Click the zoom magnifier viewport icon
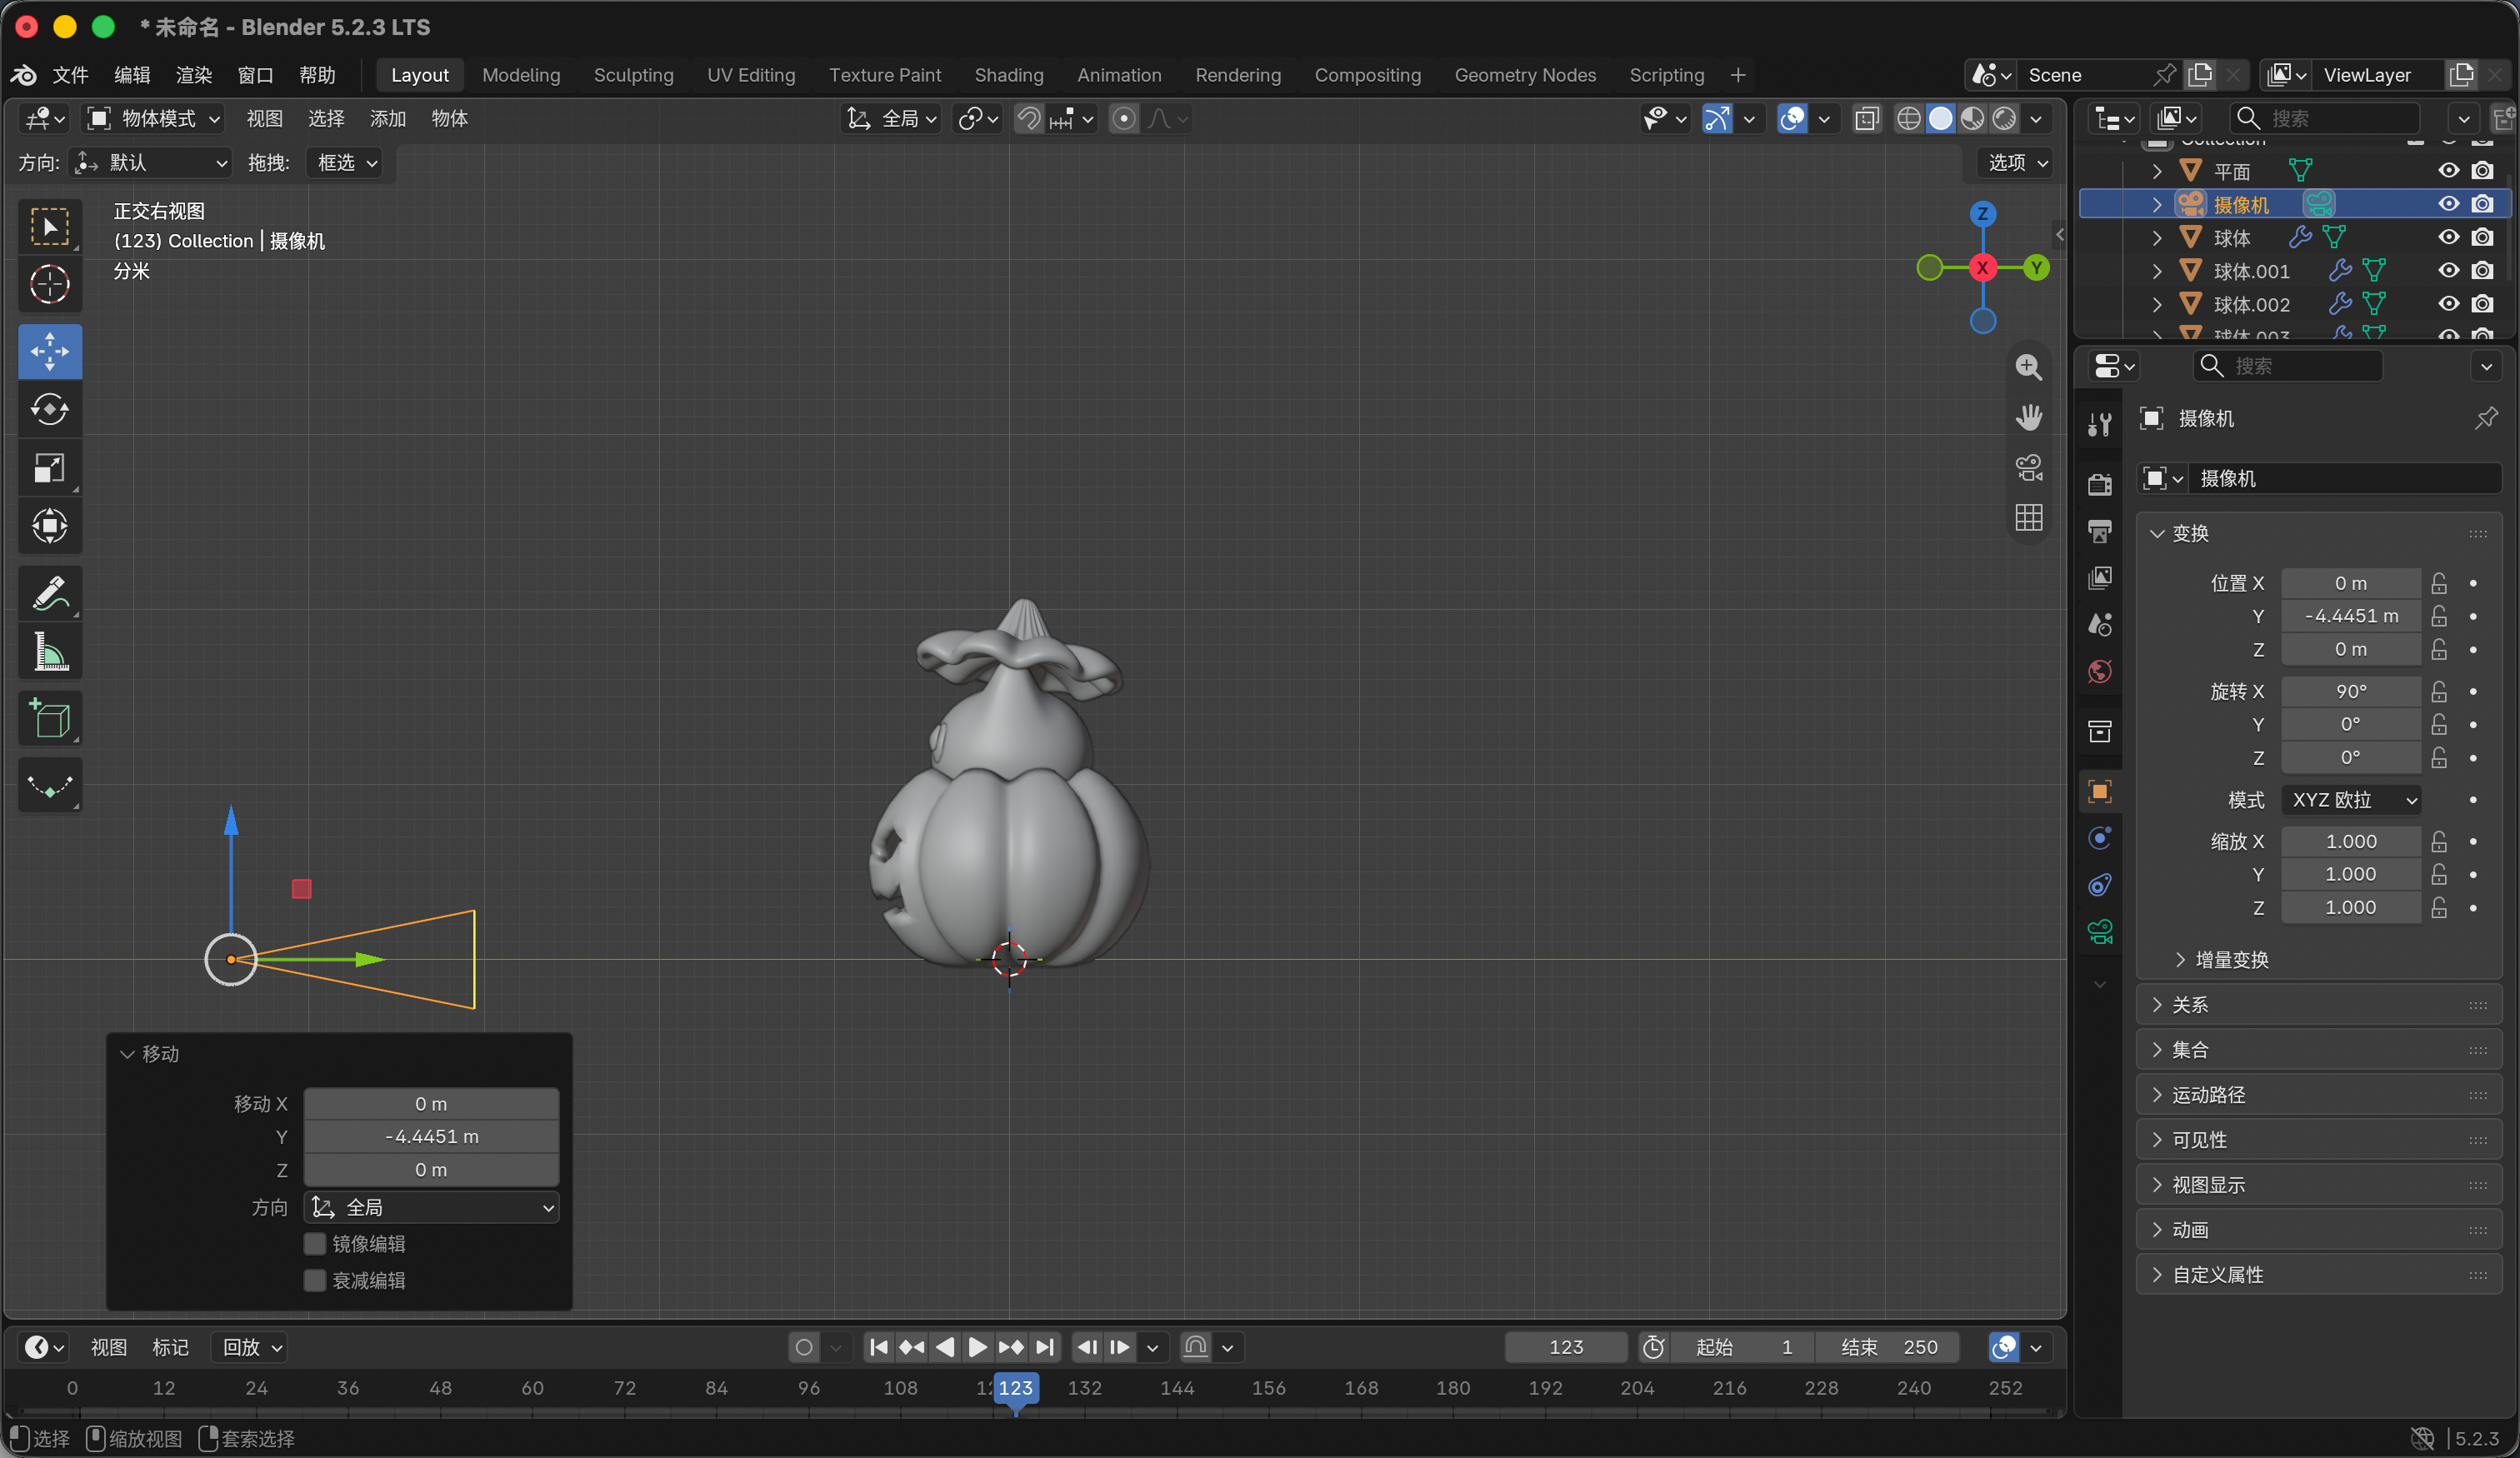Viewport: 2520px width, 1458px height. [x=2029, y=367]
